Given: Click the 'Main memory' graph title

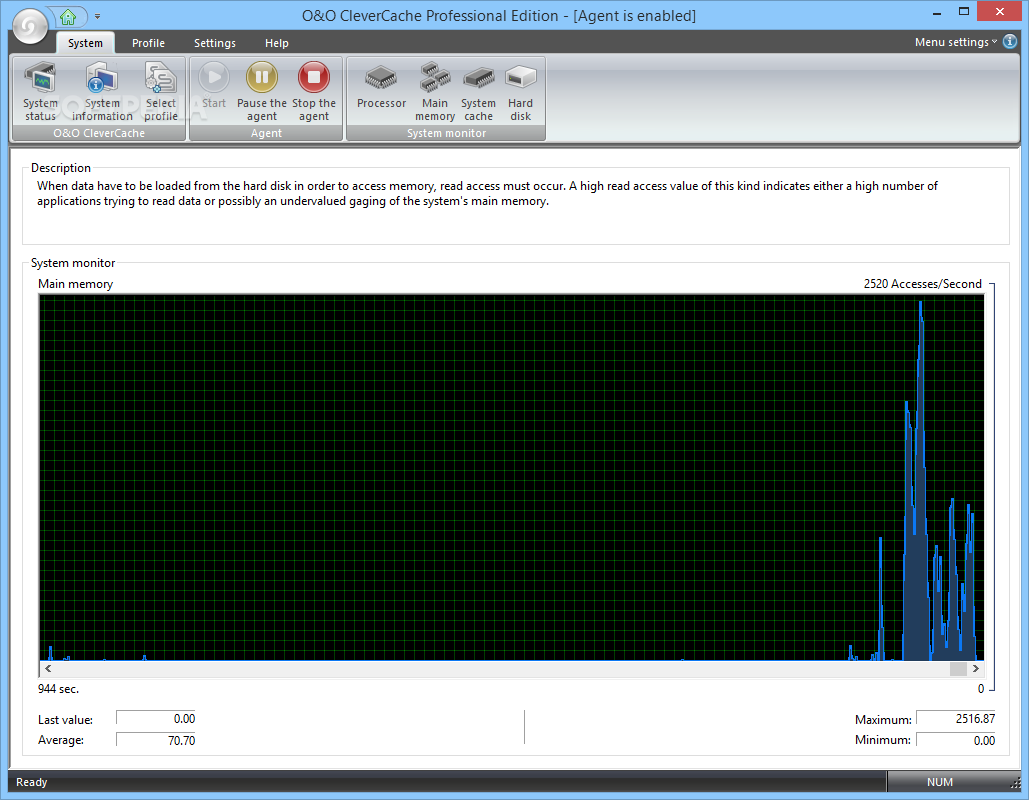Looking at the screenshot, I should click(x=75, y=284).
